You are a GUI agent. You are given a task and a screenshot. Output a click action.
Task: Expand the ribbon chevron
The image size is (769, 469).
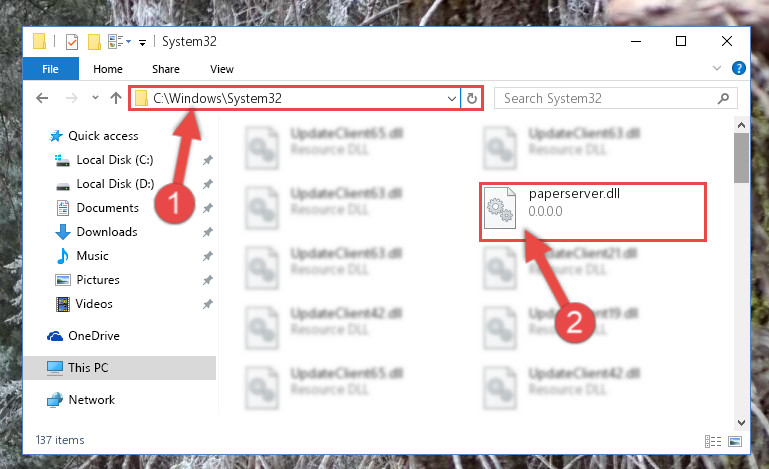click(717, 68)
